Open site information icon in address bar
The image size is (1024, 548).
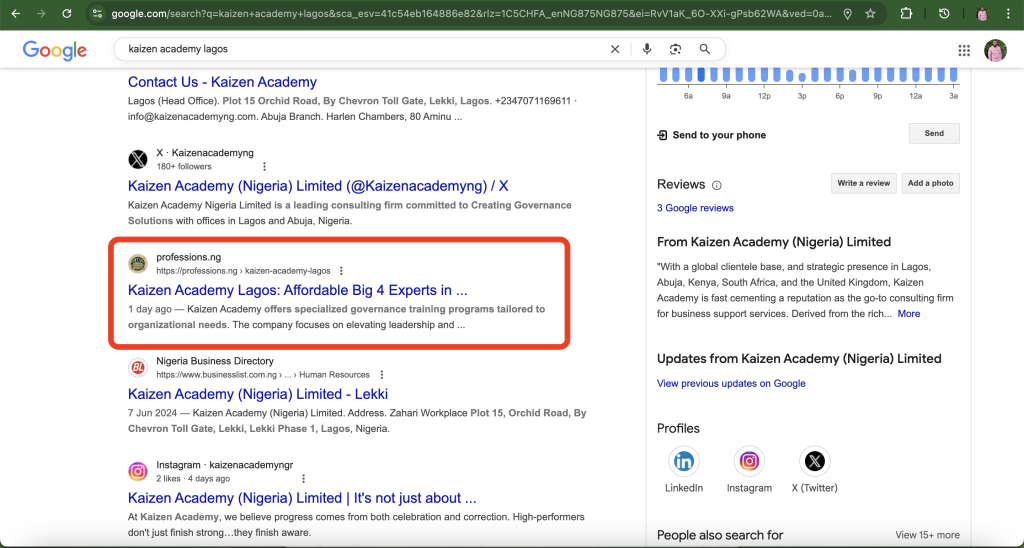pyautogui.click(x=97, y=13)
